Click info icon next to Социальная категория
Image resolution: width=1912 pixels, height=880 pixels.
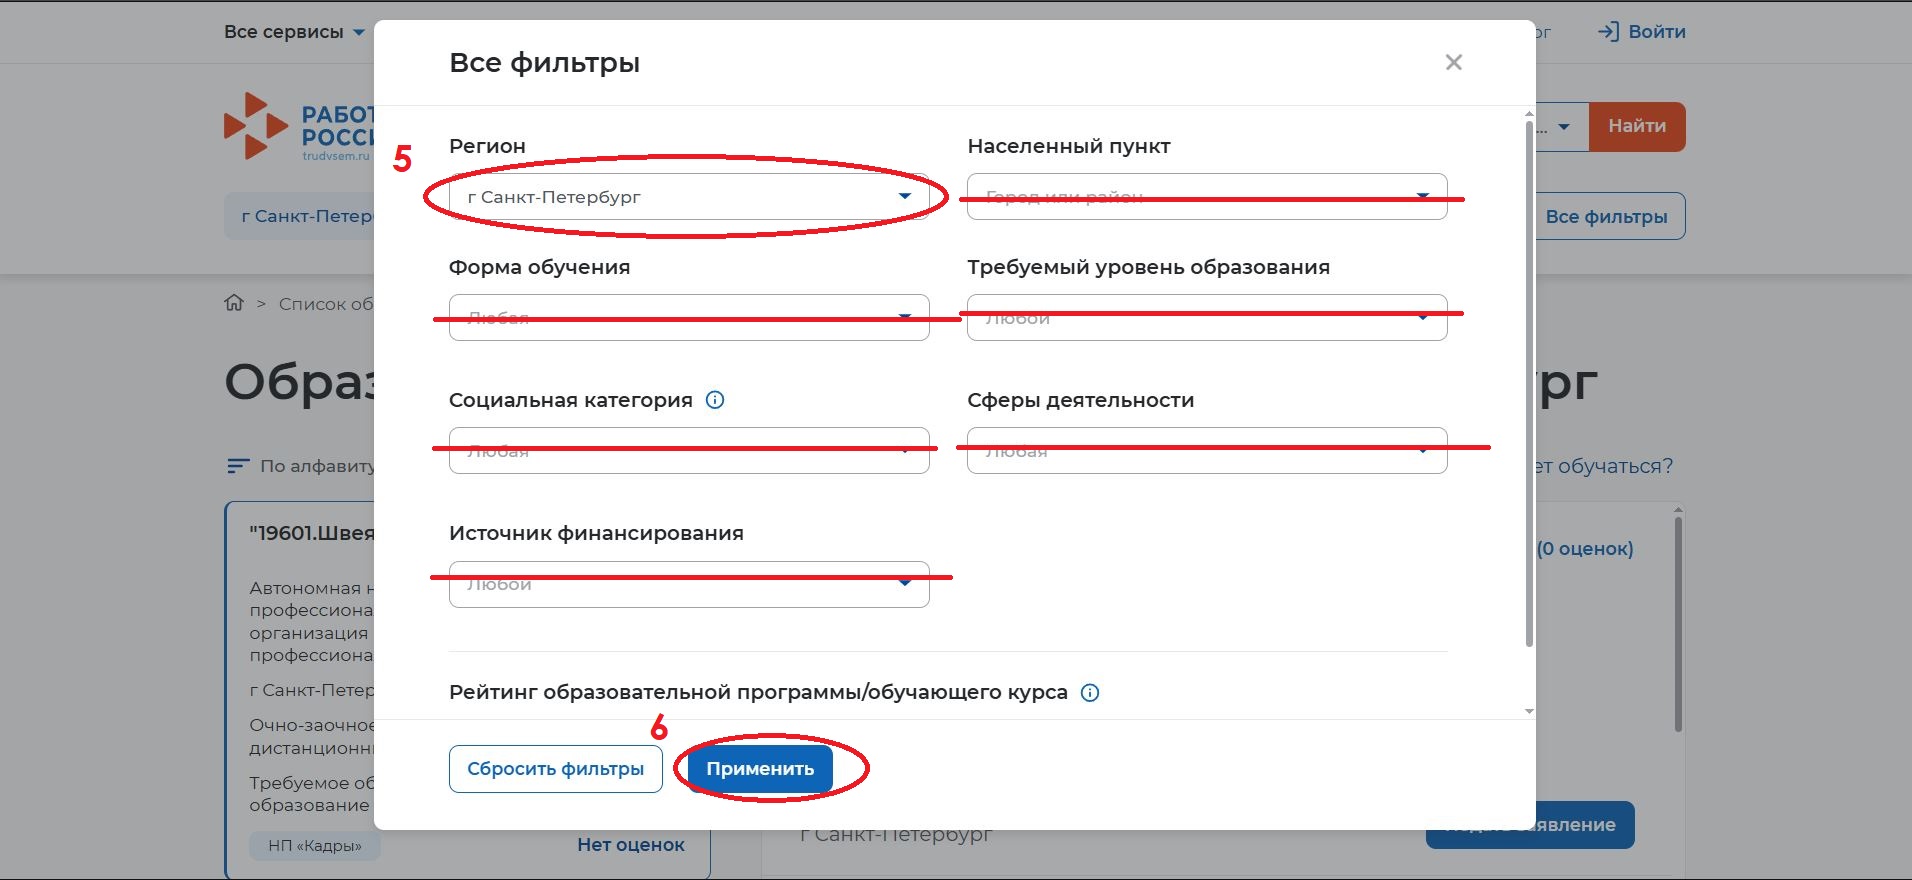[715, 400]
